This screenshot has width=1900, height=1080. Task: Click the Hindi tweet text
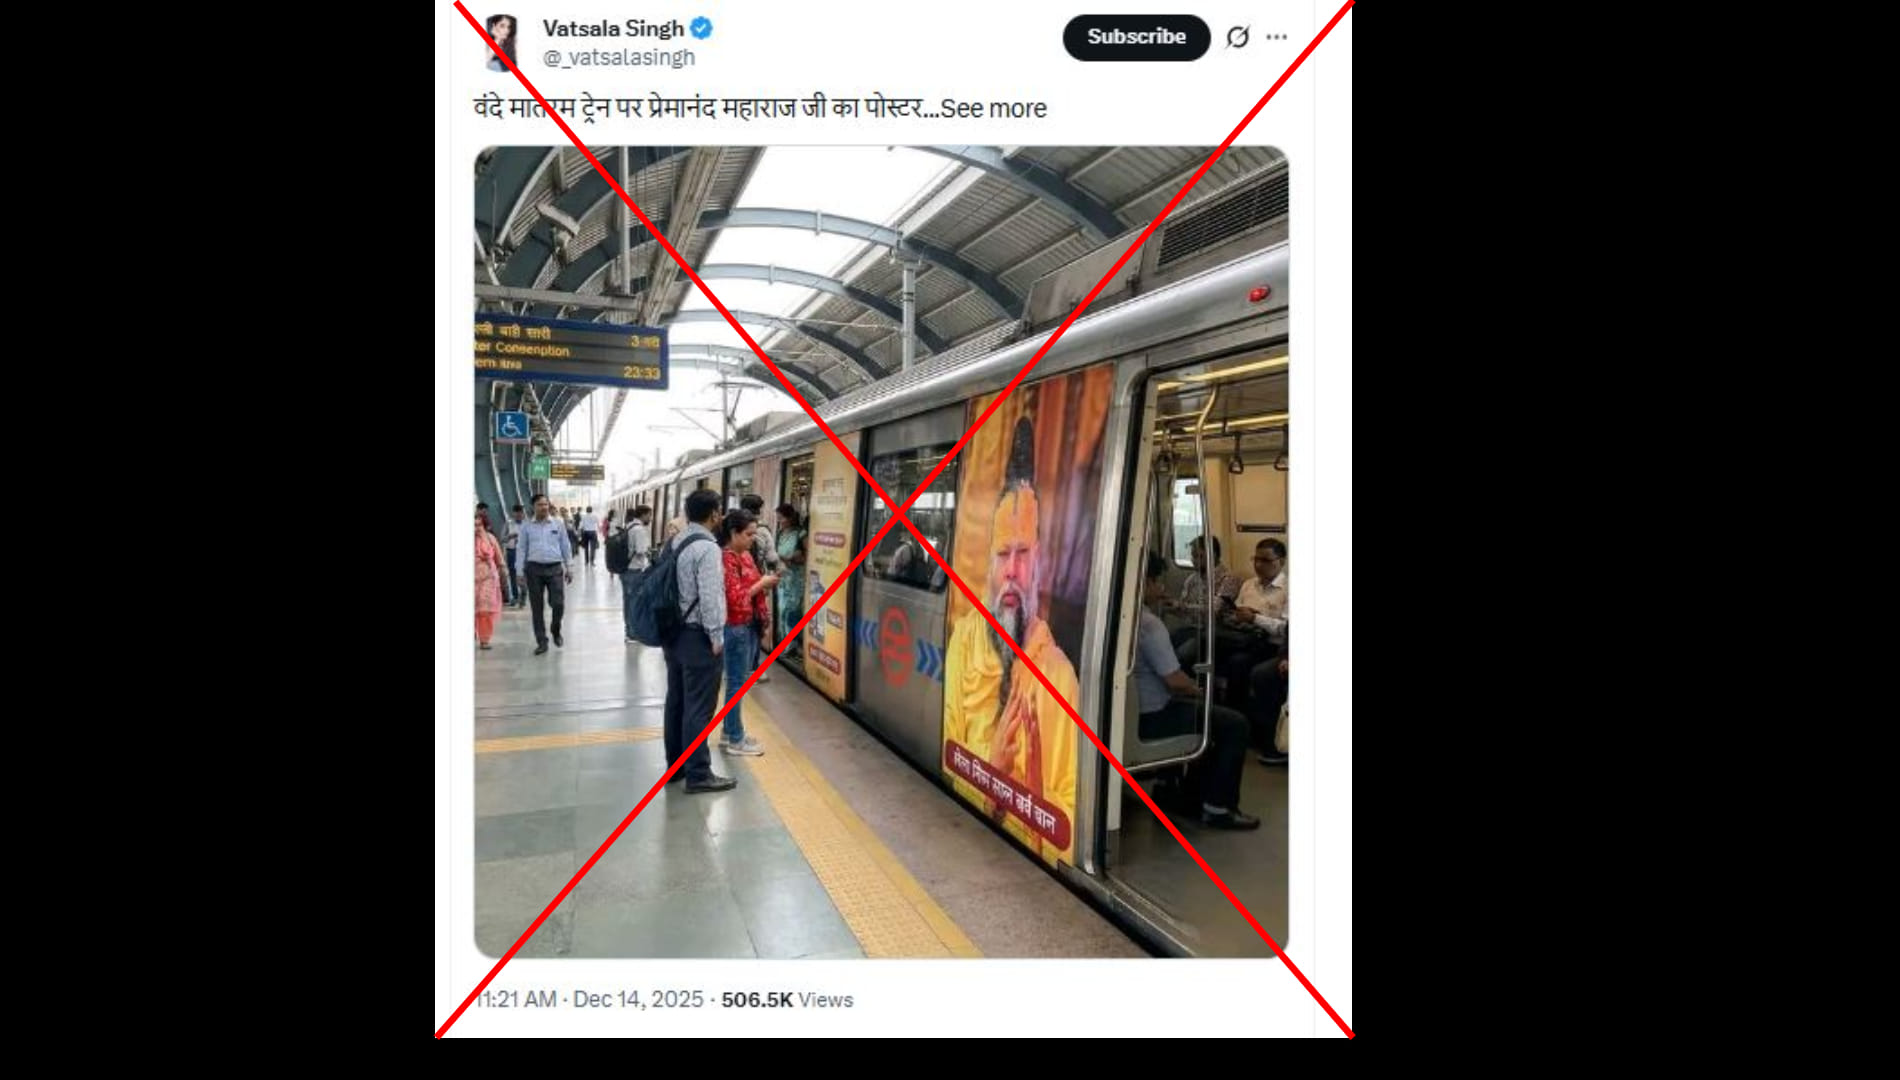click(706, 108)
